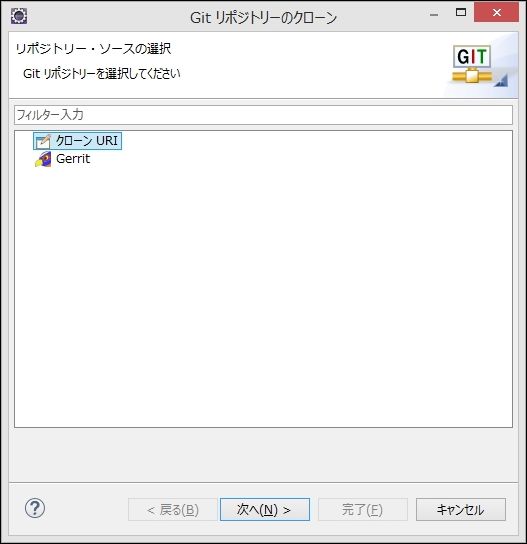Minimize the Git clone dialog
Screen dimensions: 527x544
(x=434, y=14)
